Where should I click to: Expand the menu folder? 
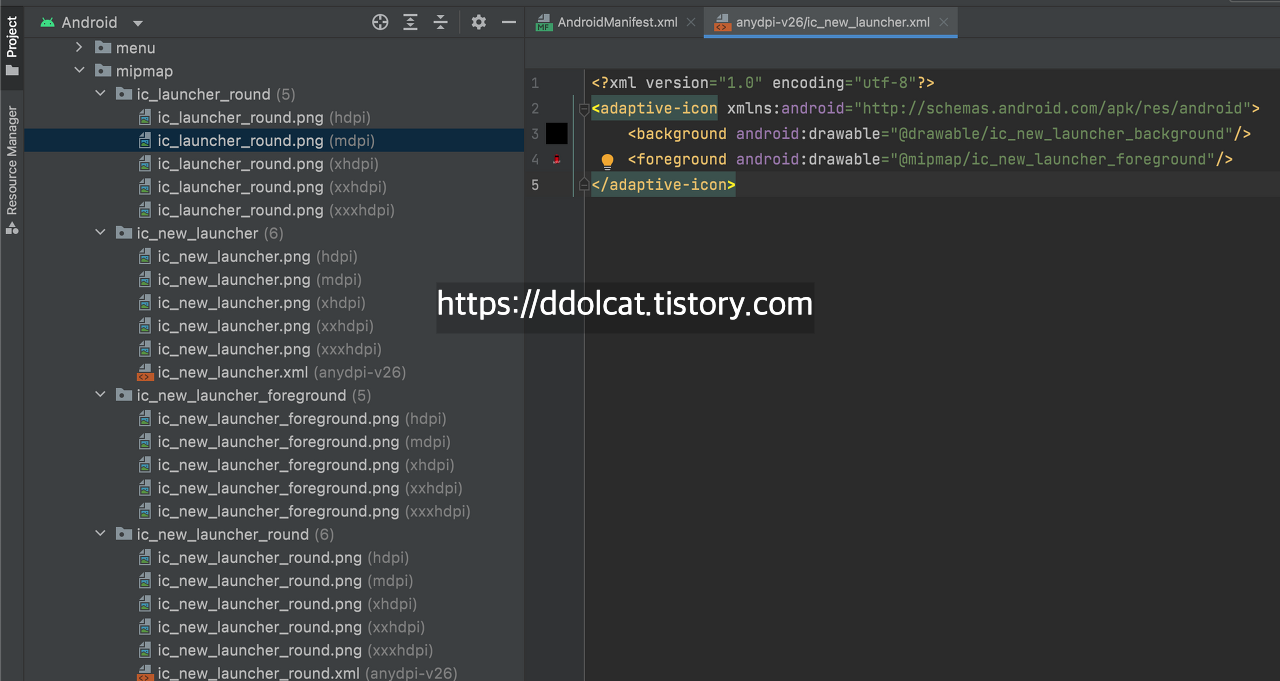tap(80, 48)
